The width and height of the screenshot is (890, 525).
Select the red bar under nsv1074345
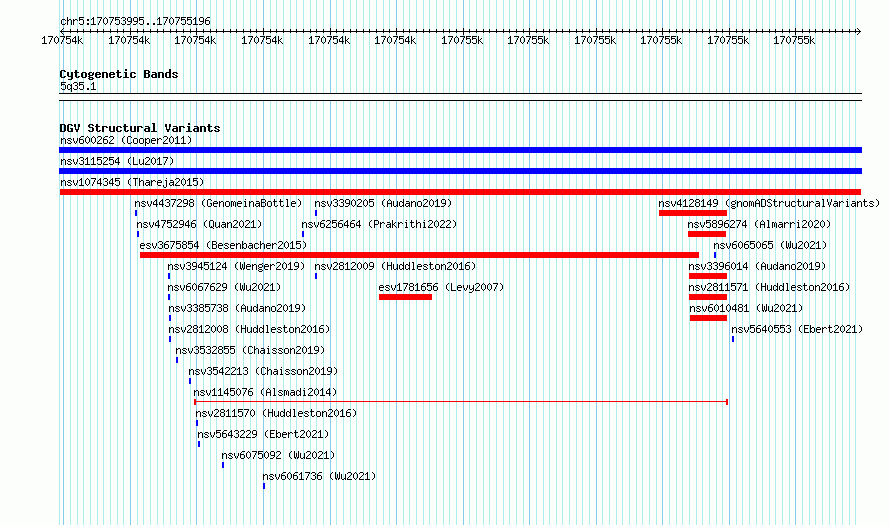[460, 192]
